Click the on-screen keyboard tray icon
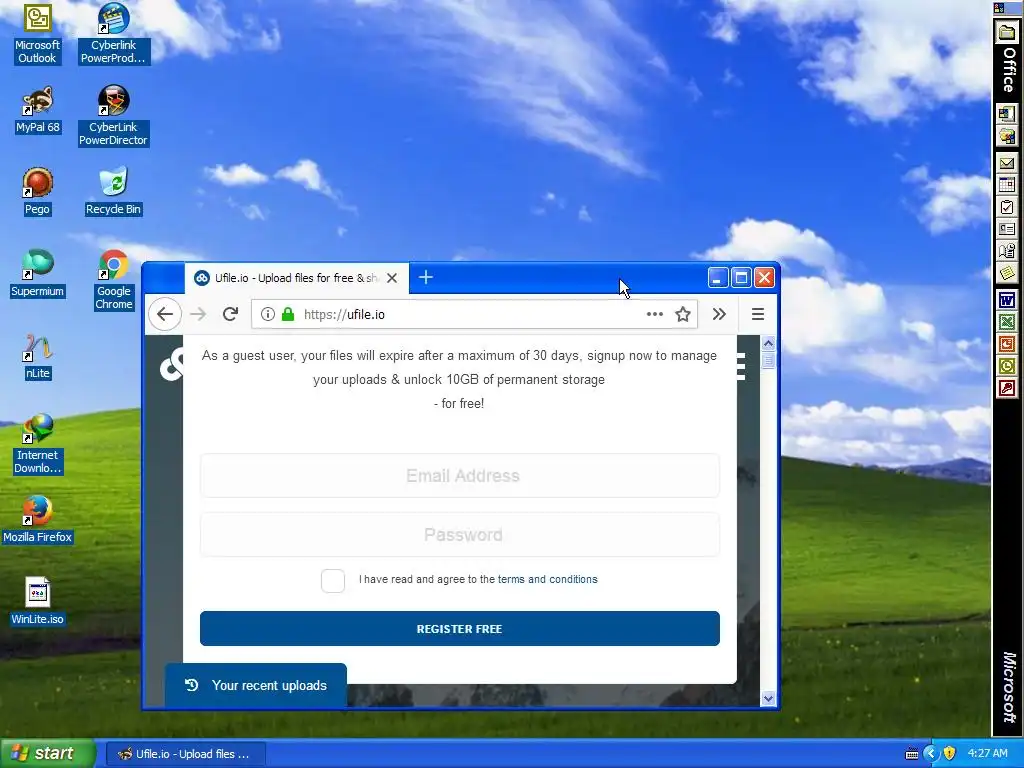Image resolution: width=1024 pixels, height=768 pixels. click(x=912, y=754)
